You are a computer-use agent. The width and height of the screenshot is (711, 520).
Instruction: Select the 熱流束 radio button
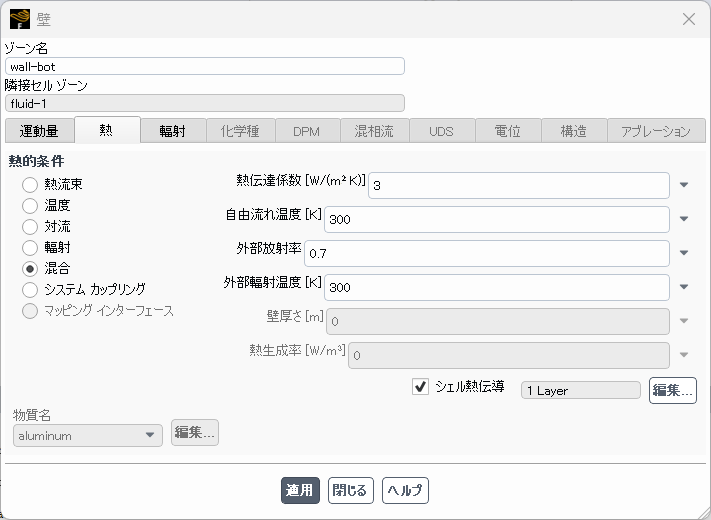[x=30, y=185]
